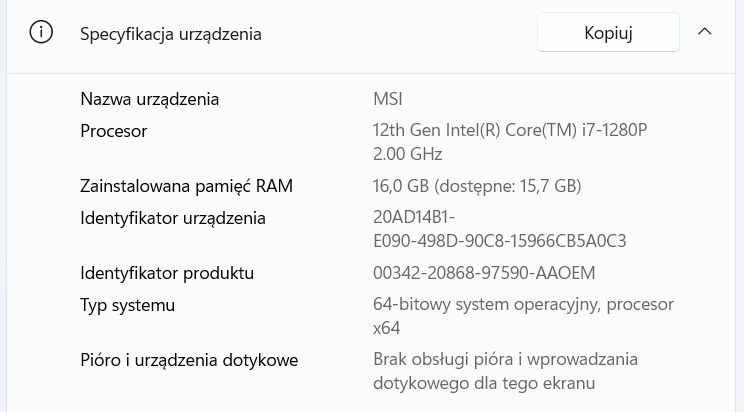Select the Typ systemu label
The image size is (744, 412).
pos(128,305)
